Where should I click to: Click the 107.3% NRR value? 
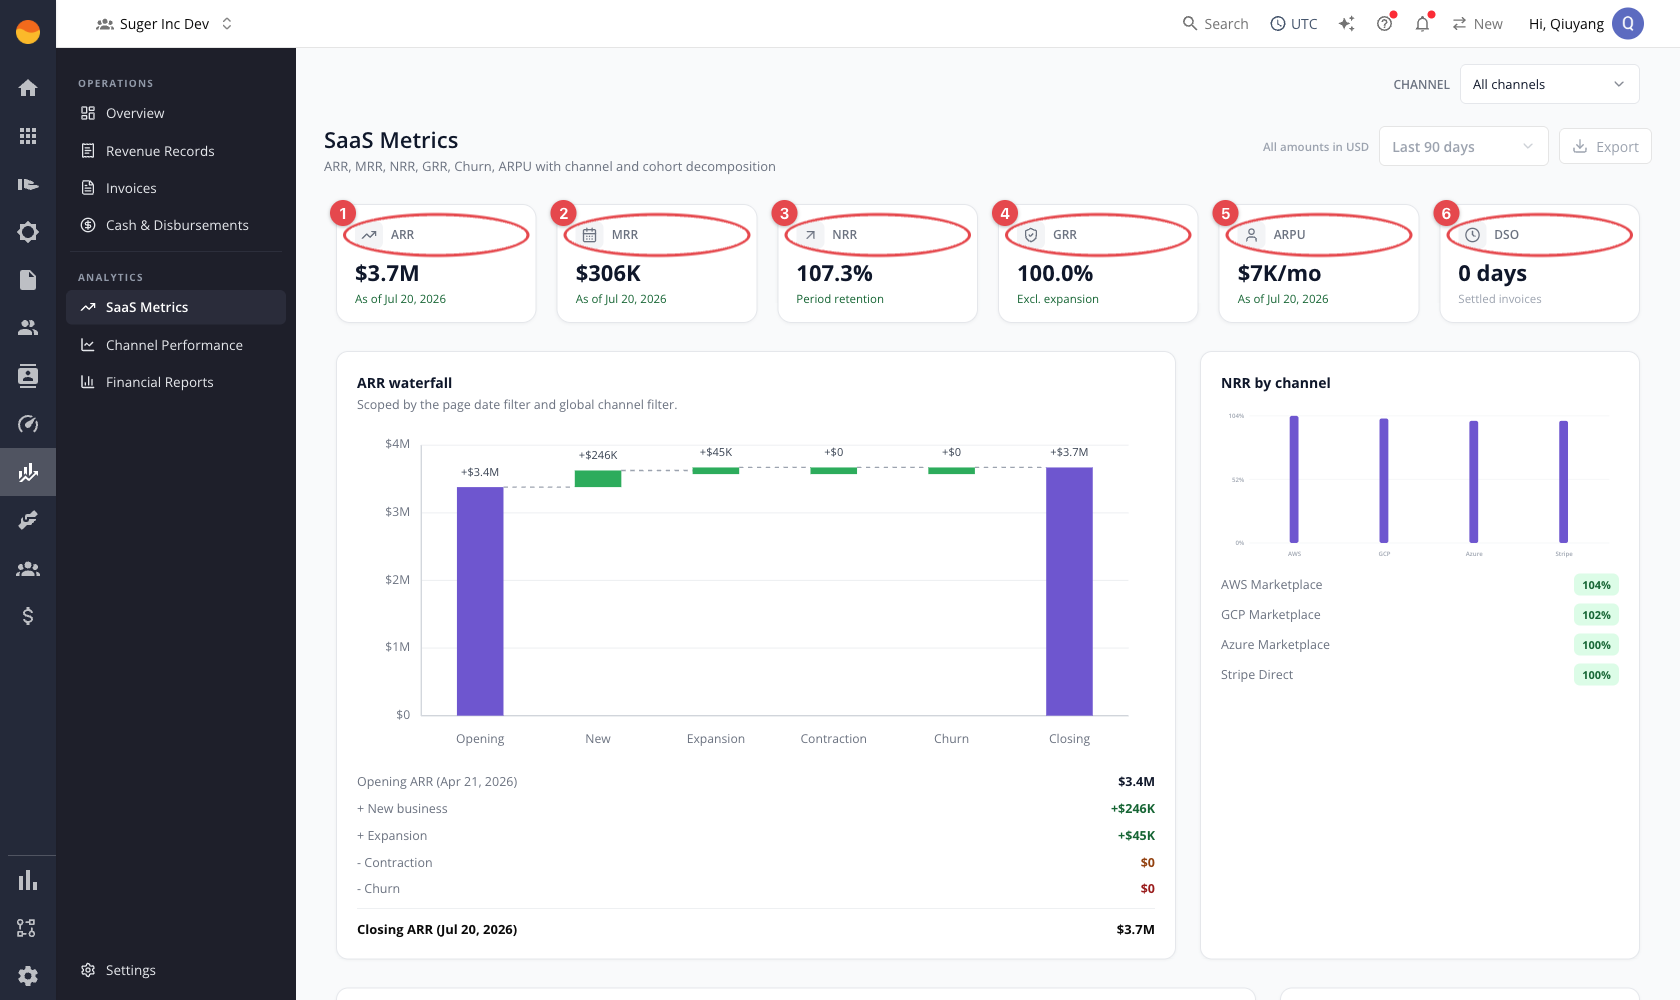(834, 273)
